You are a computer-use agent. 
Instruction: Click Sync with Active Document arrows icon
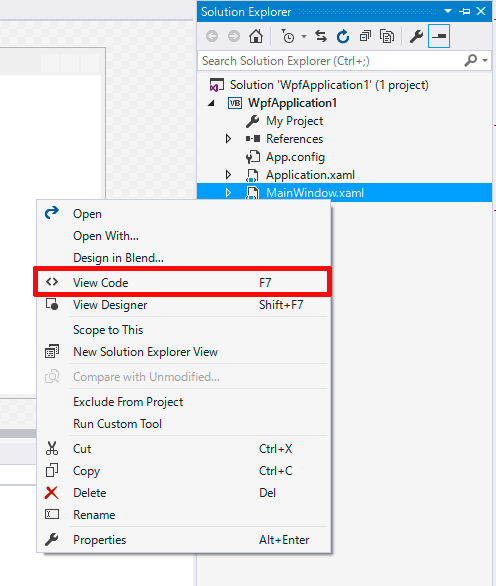pos(321,37)
